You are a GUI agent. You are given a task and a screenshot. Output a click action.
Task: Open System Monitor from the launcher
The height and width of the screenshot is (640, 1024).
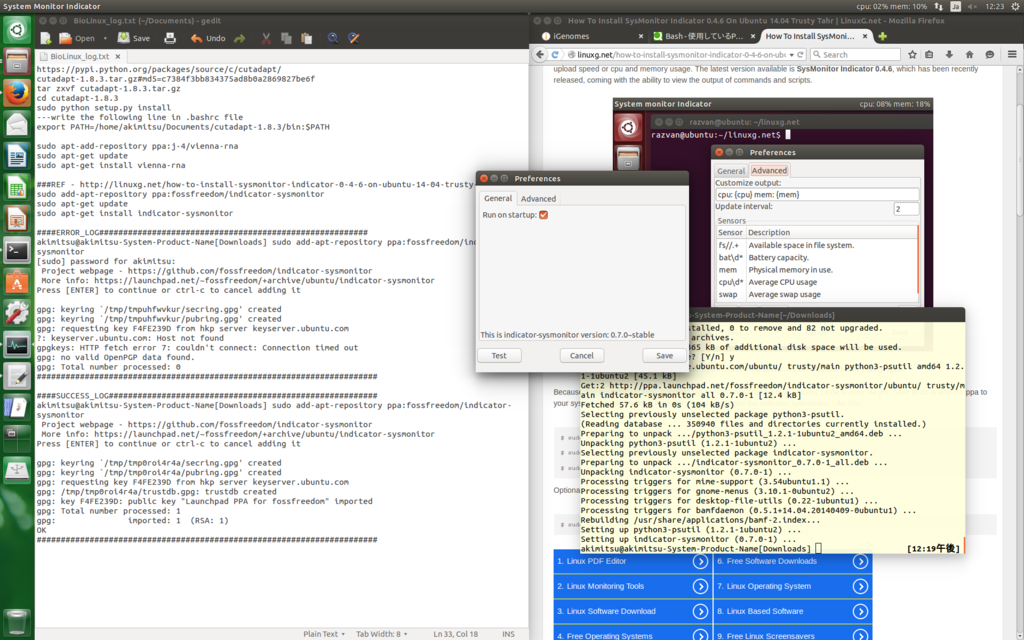click(x=17, y=345)
